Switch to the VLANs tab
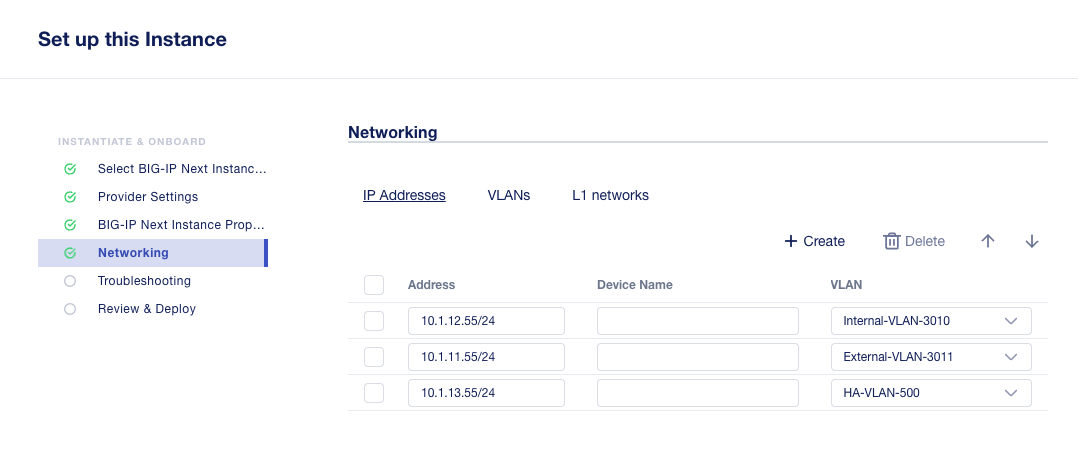The width and height of the screenshot is (1078, 465). (509, 195)
